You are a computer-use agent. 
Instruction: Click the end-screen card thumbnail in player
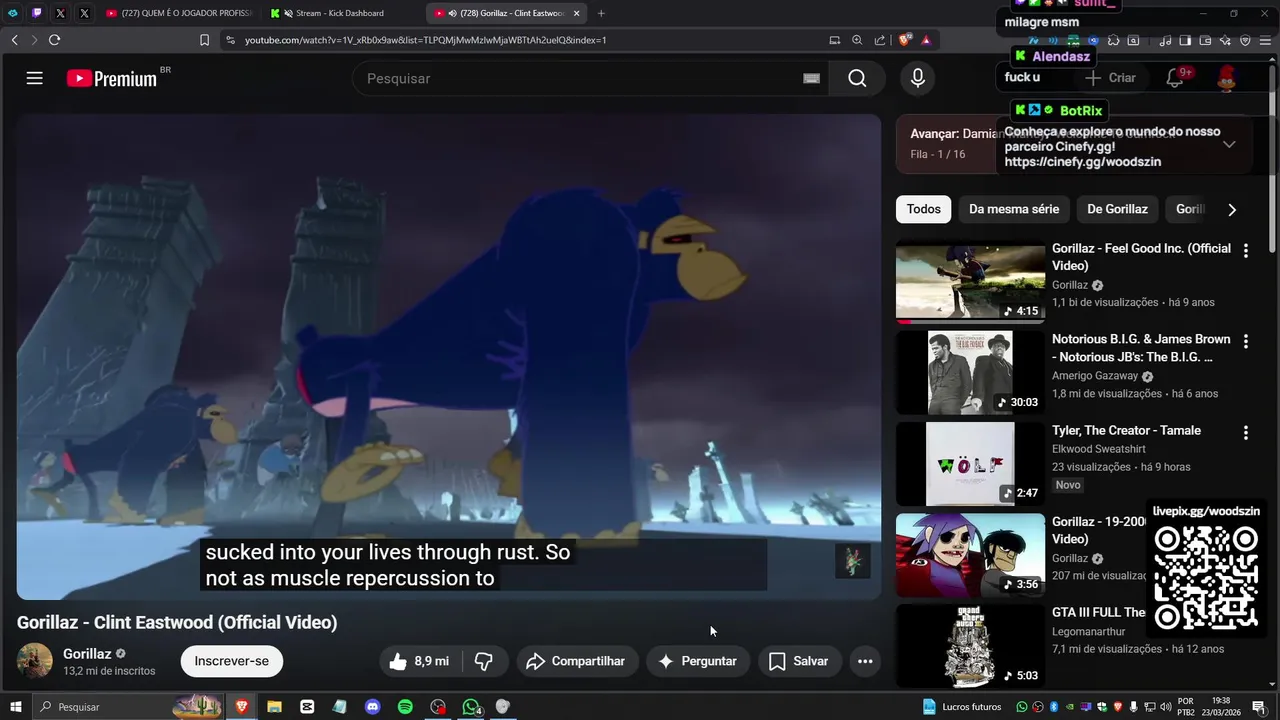pos(853,561)
